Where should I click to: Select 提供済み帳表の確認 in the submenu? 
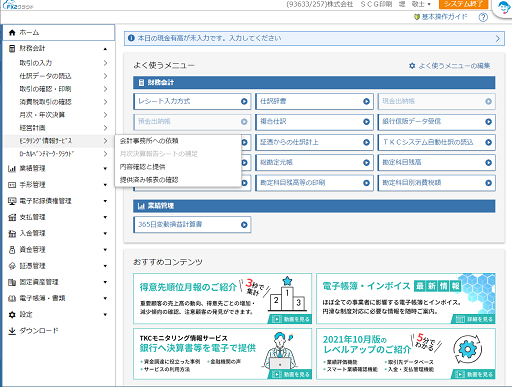[149, 180]
